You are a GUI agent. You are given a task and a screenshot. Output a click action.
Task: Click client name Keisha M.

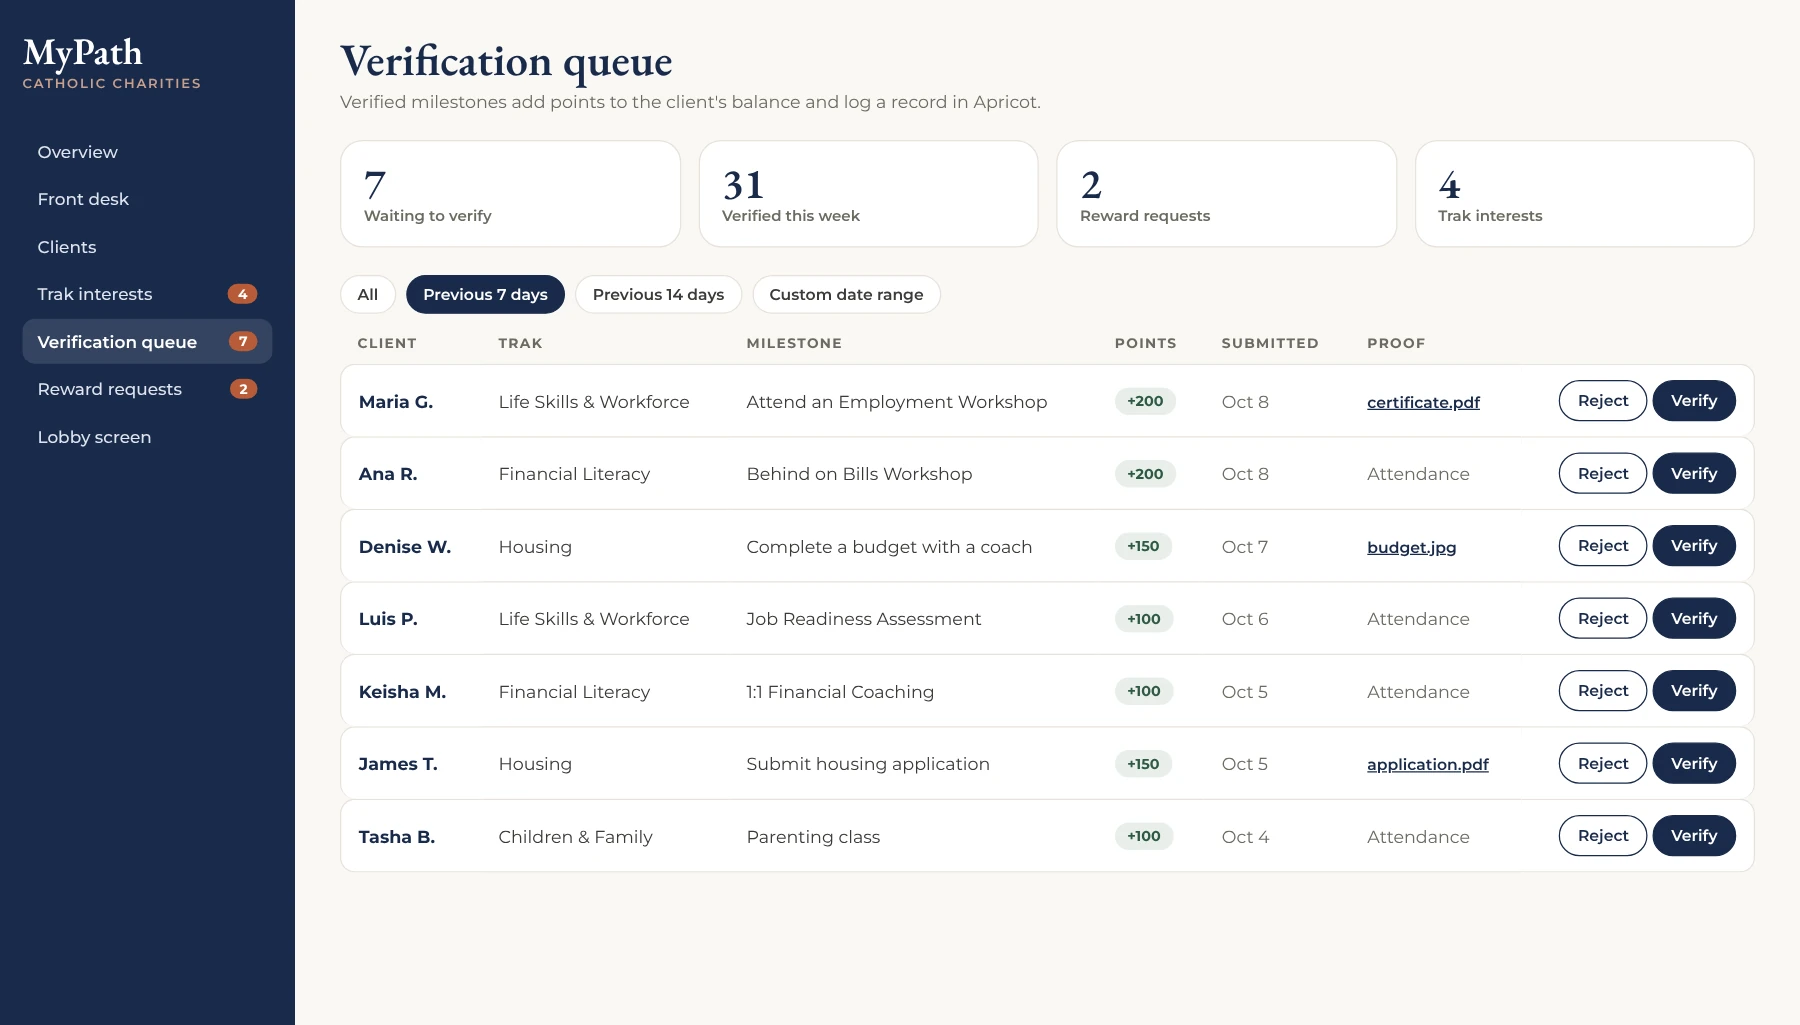coord(402,692)
